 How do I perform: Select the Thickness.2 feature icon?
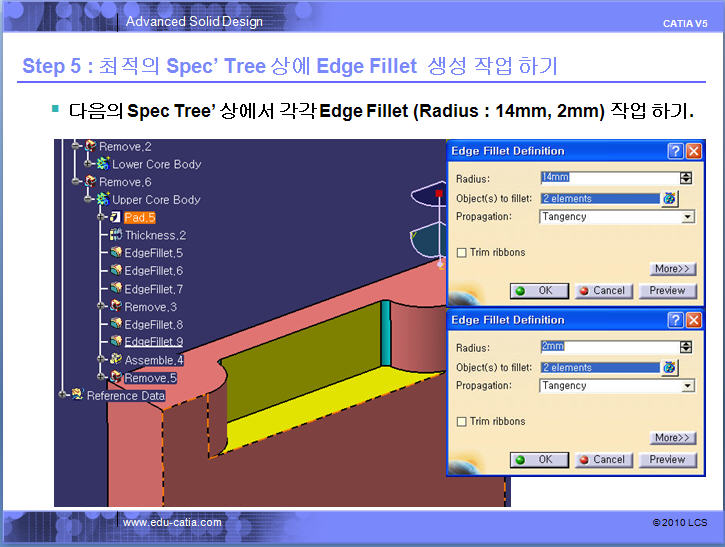[116, 234]
